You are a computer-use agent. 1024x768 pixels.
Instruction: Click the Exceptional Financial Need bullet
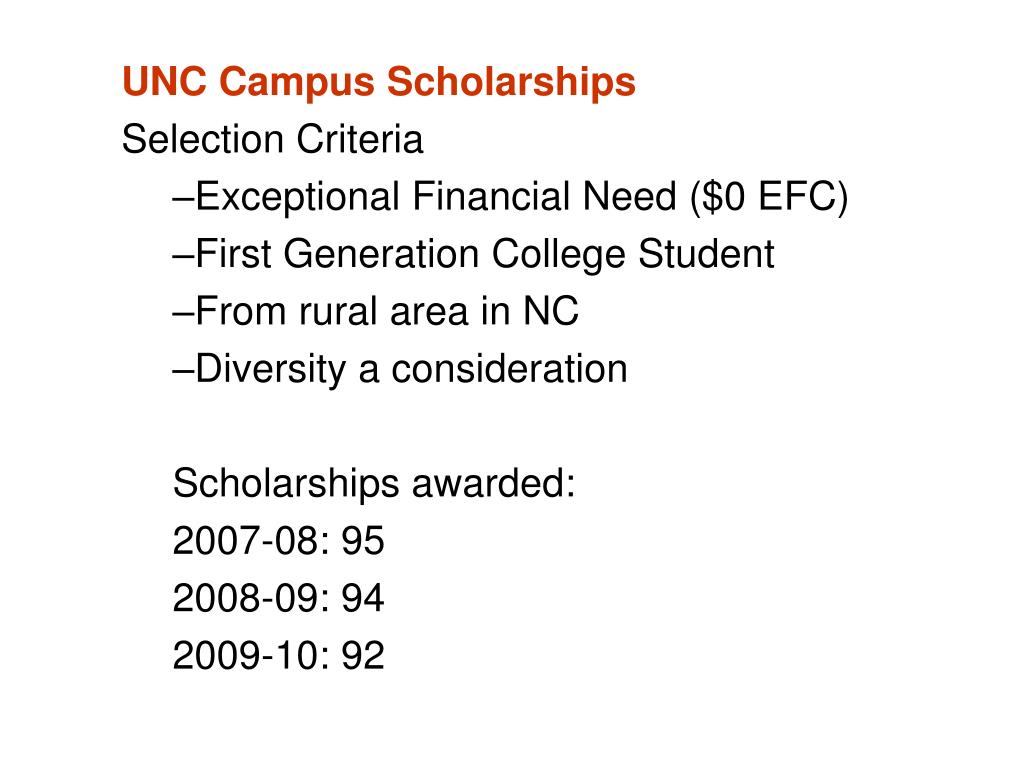coord(510,197)
